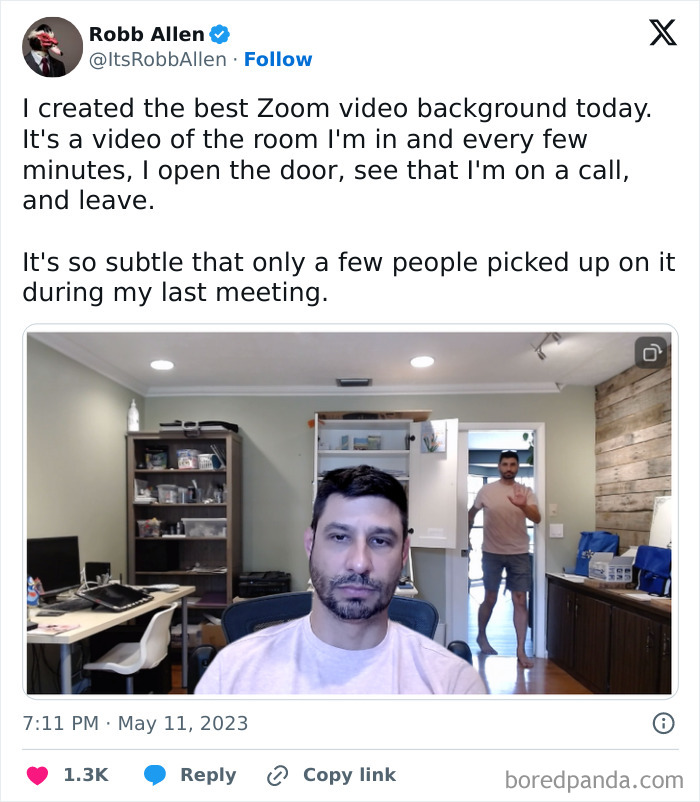
Task: Click the boredpanda.com watermark
Action: click(x=594, y=781)
